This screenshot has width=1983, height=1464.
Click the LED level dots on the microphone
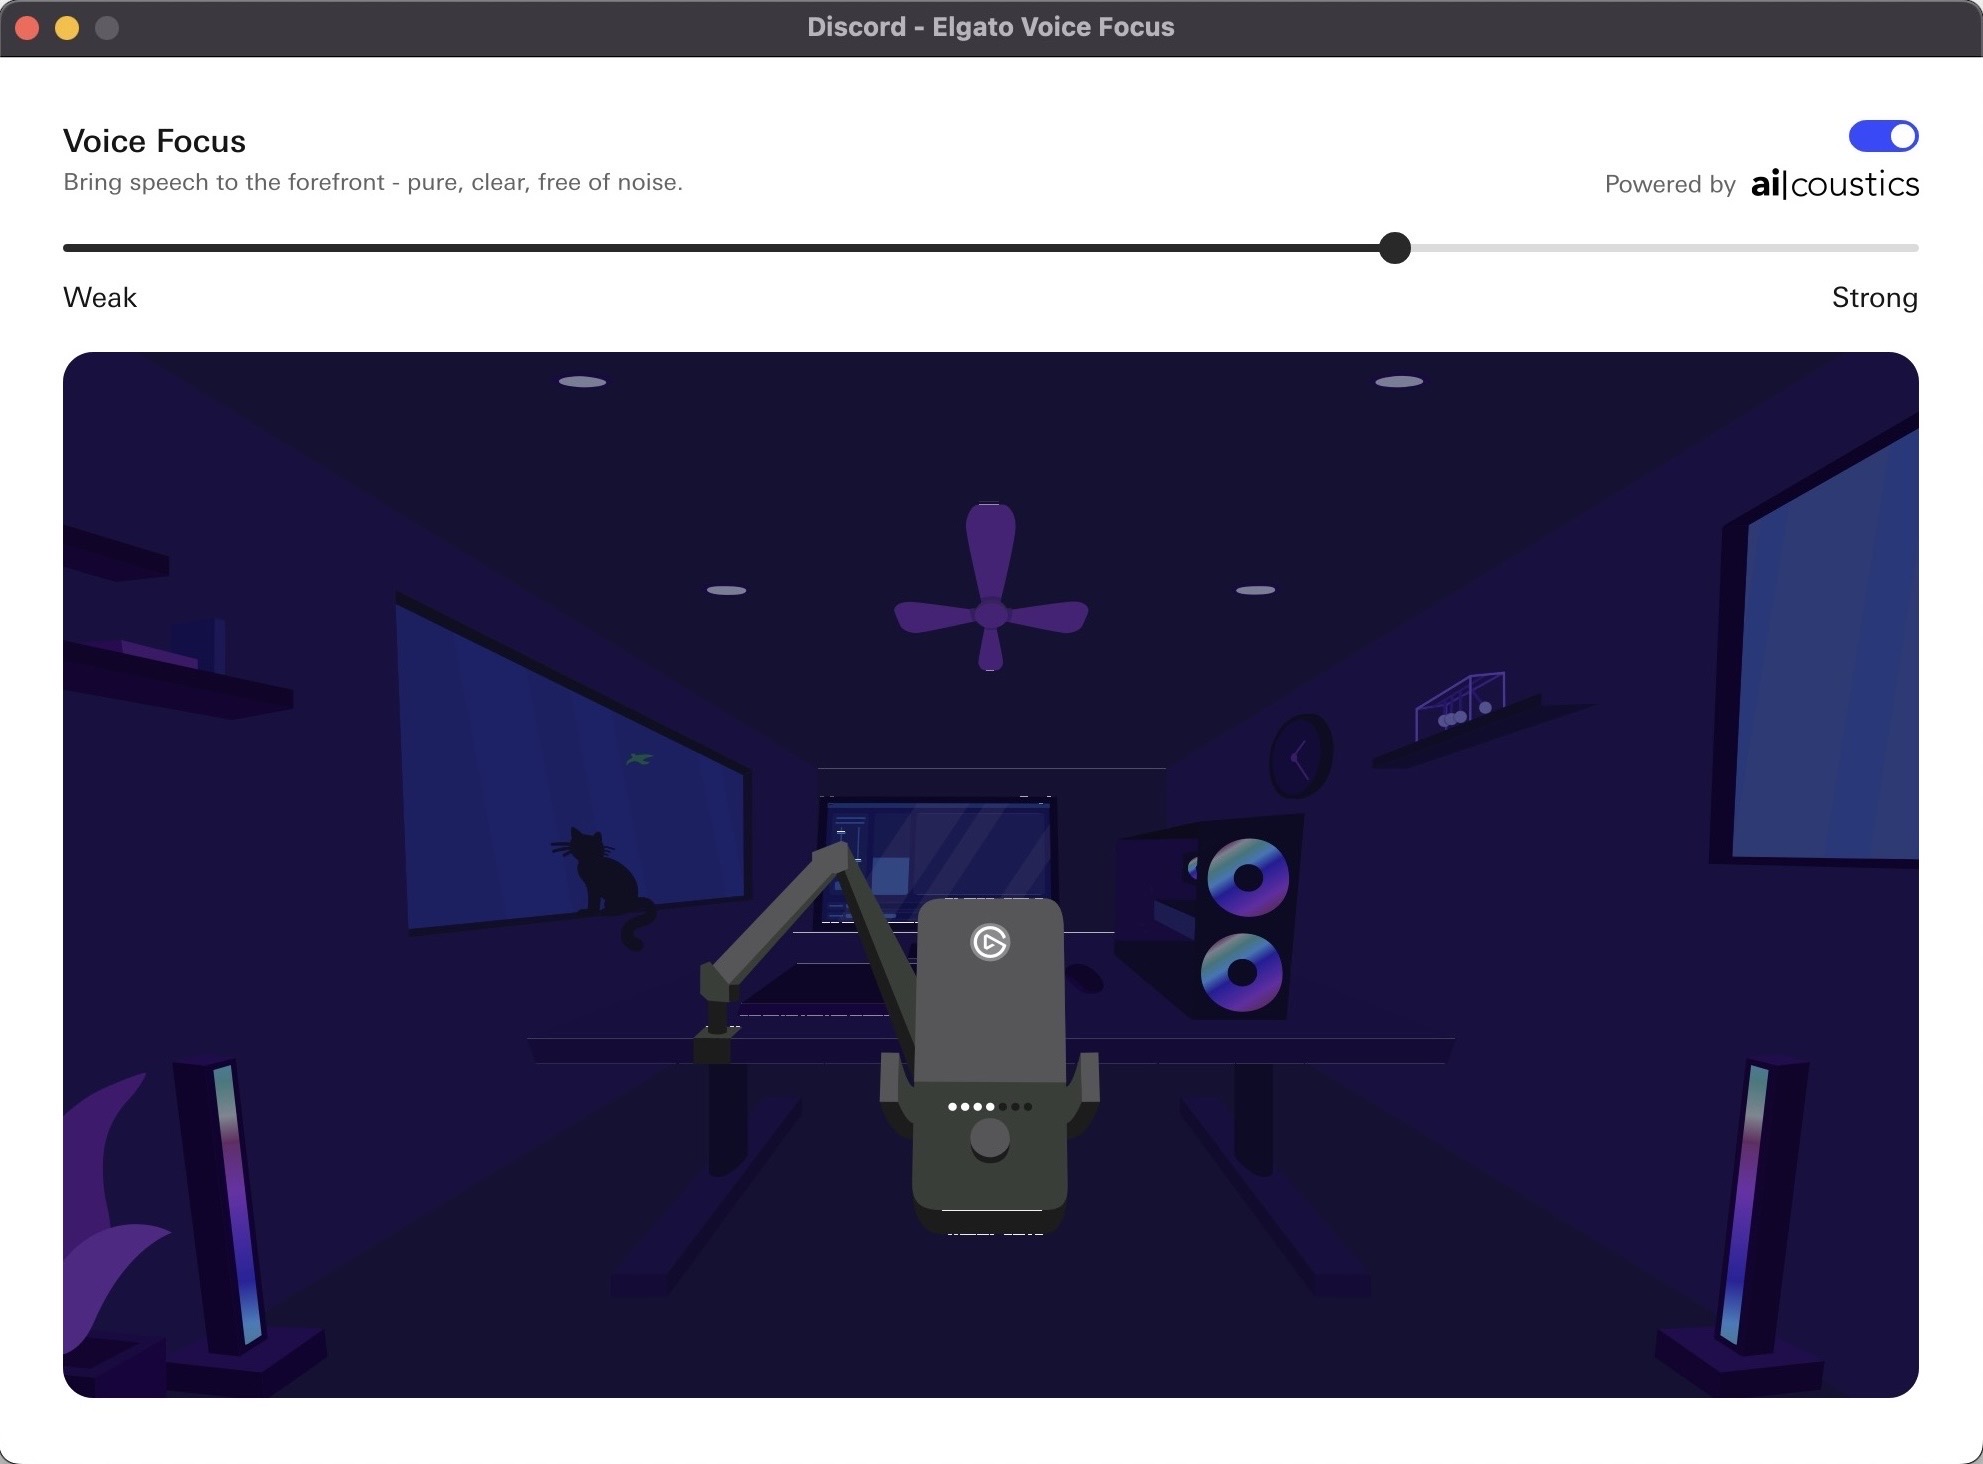[x=989, y=1107]
